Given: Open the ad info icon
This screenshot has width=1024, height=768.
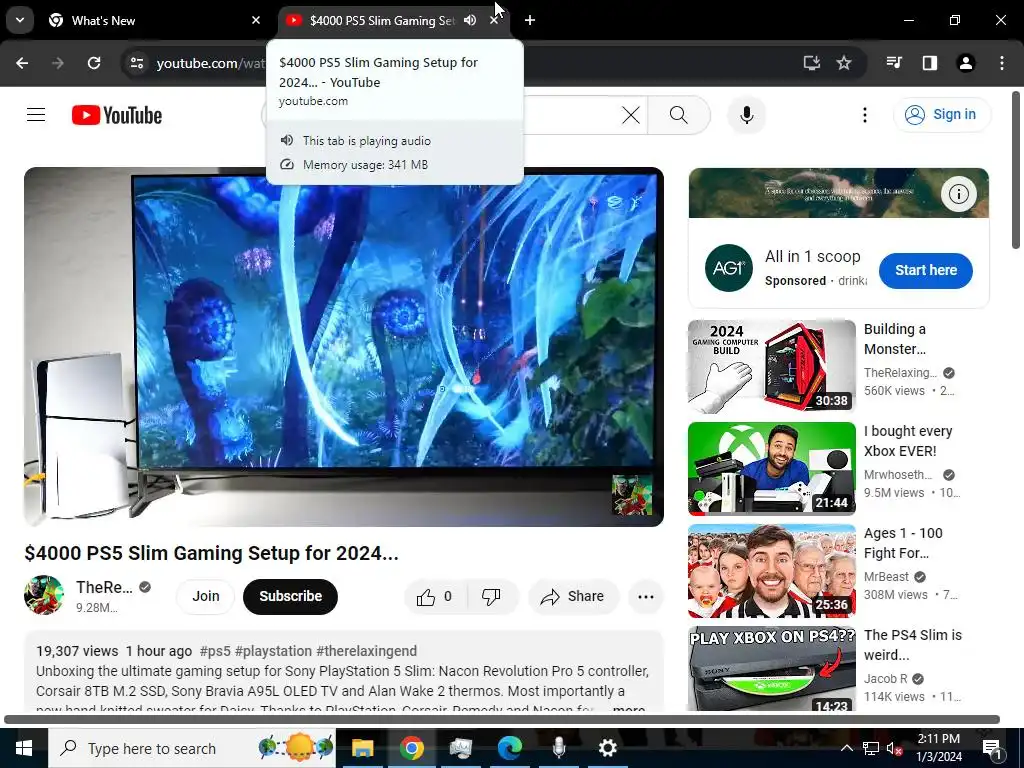Looking at the screenshot, I should 958,194.
